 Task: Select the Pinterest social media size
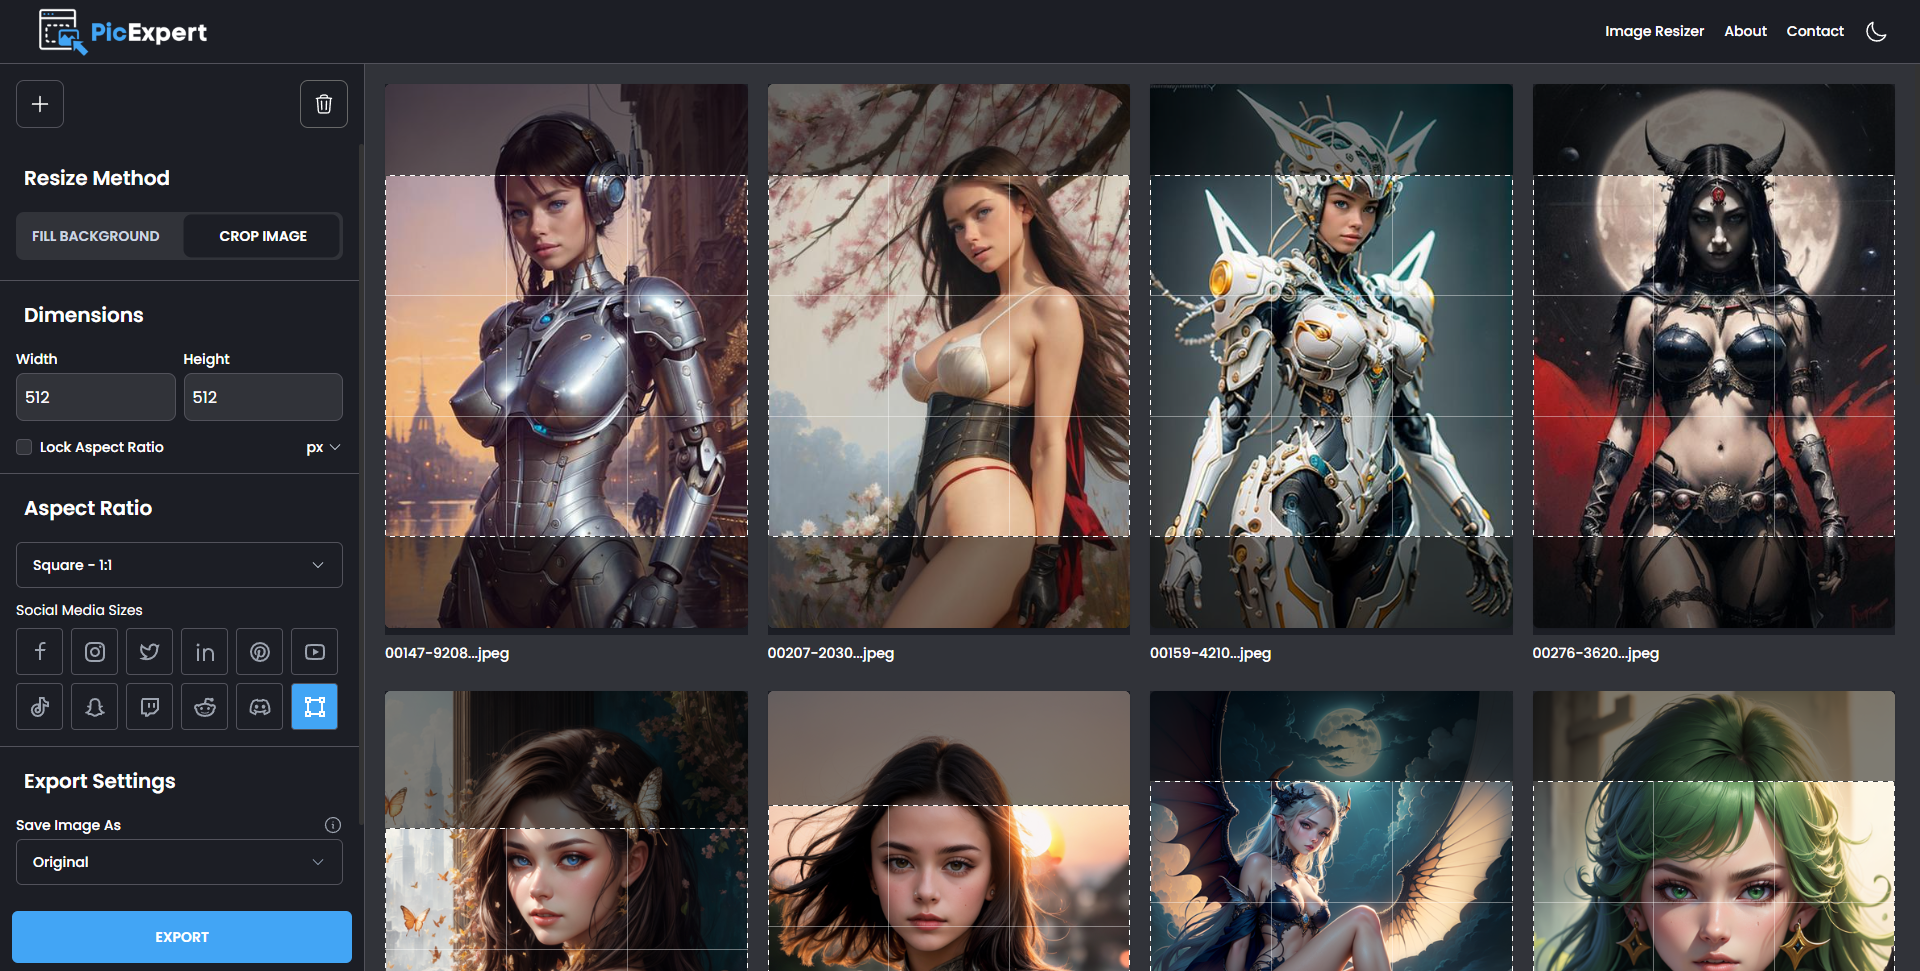260,652
